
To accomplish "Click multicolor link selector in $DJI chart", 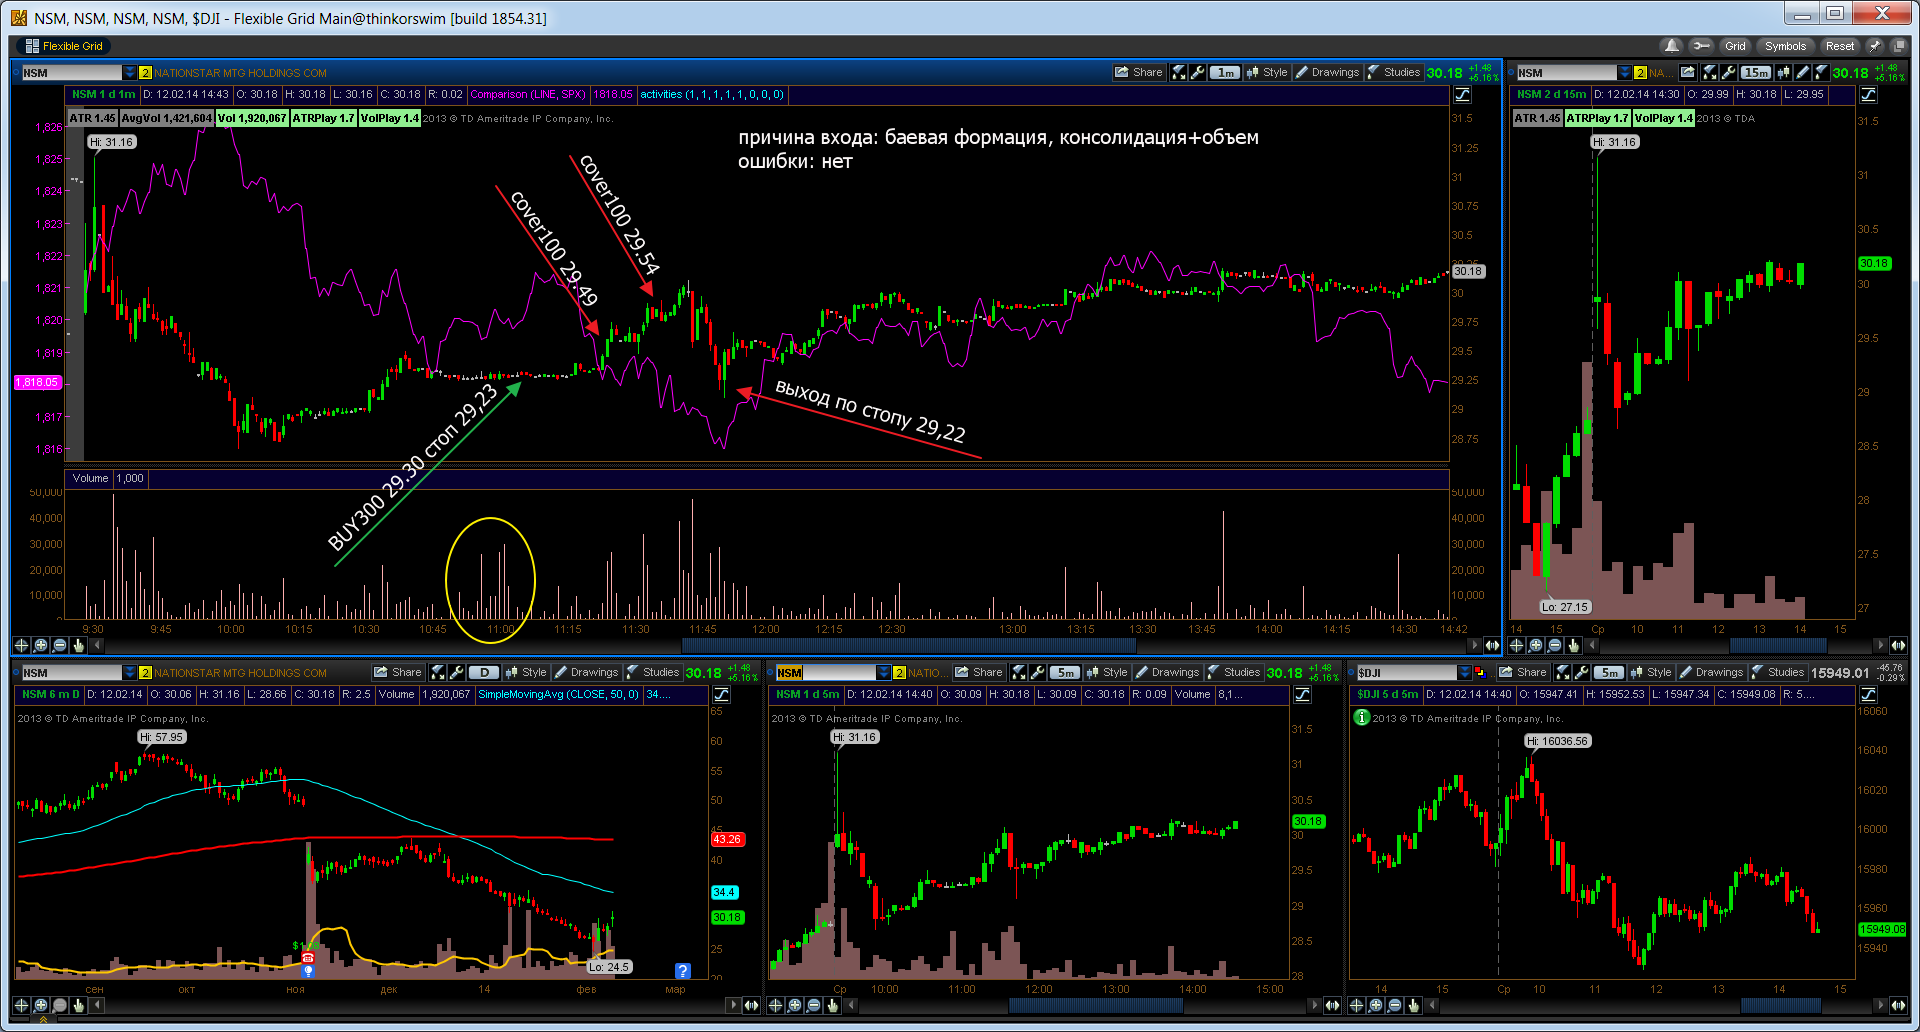I will click(x=1480, y=672).
